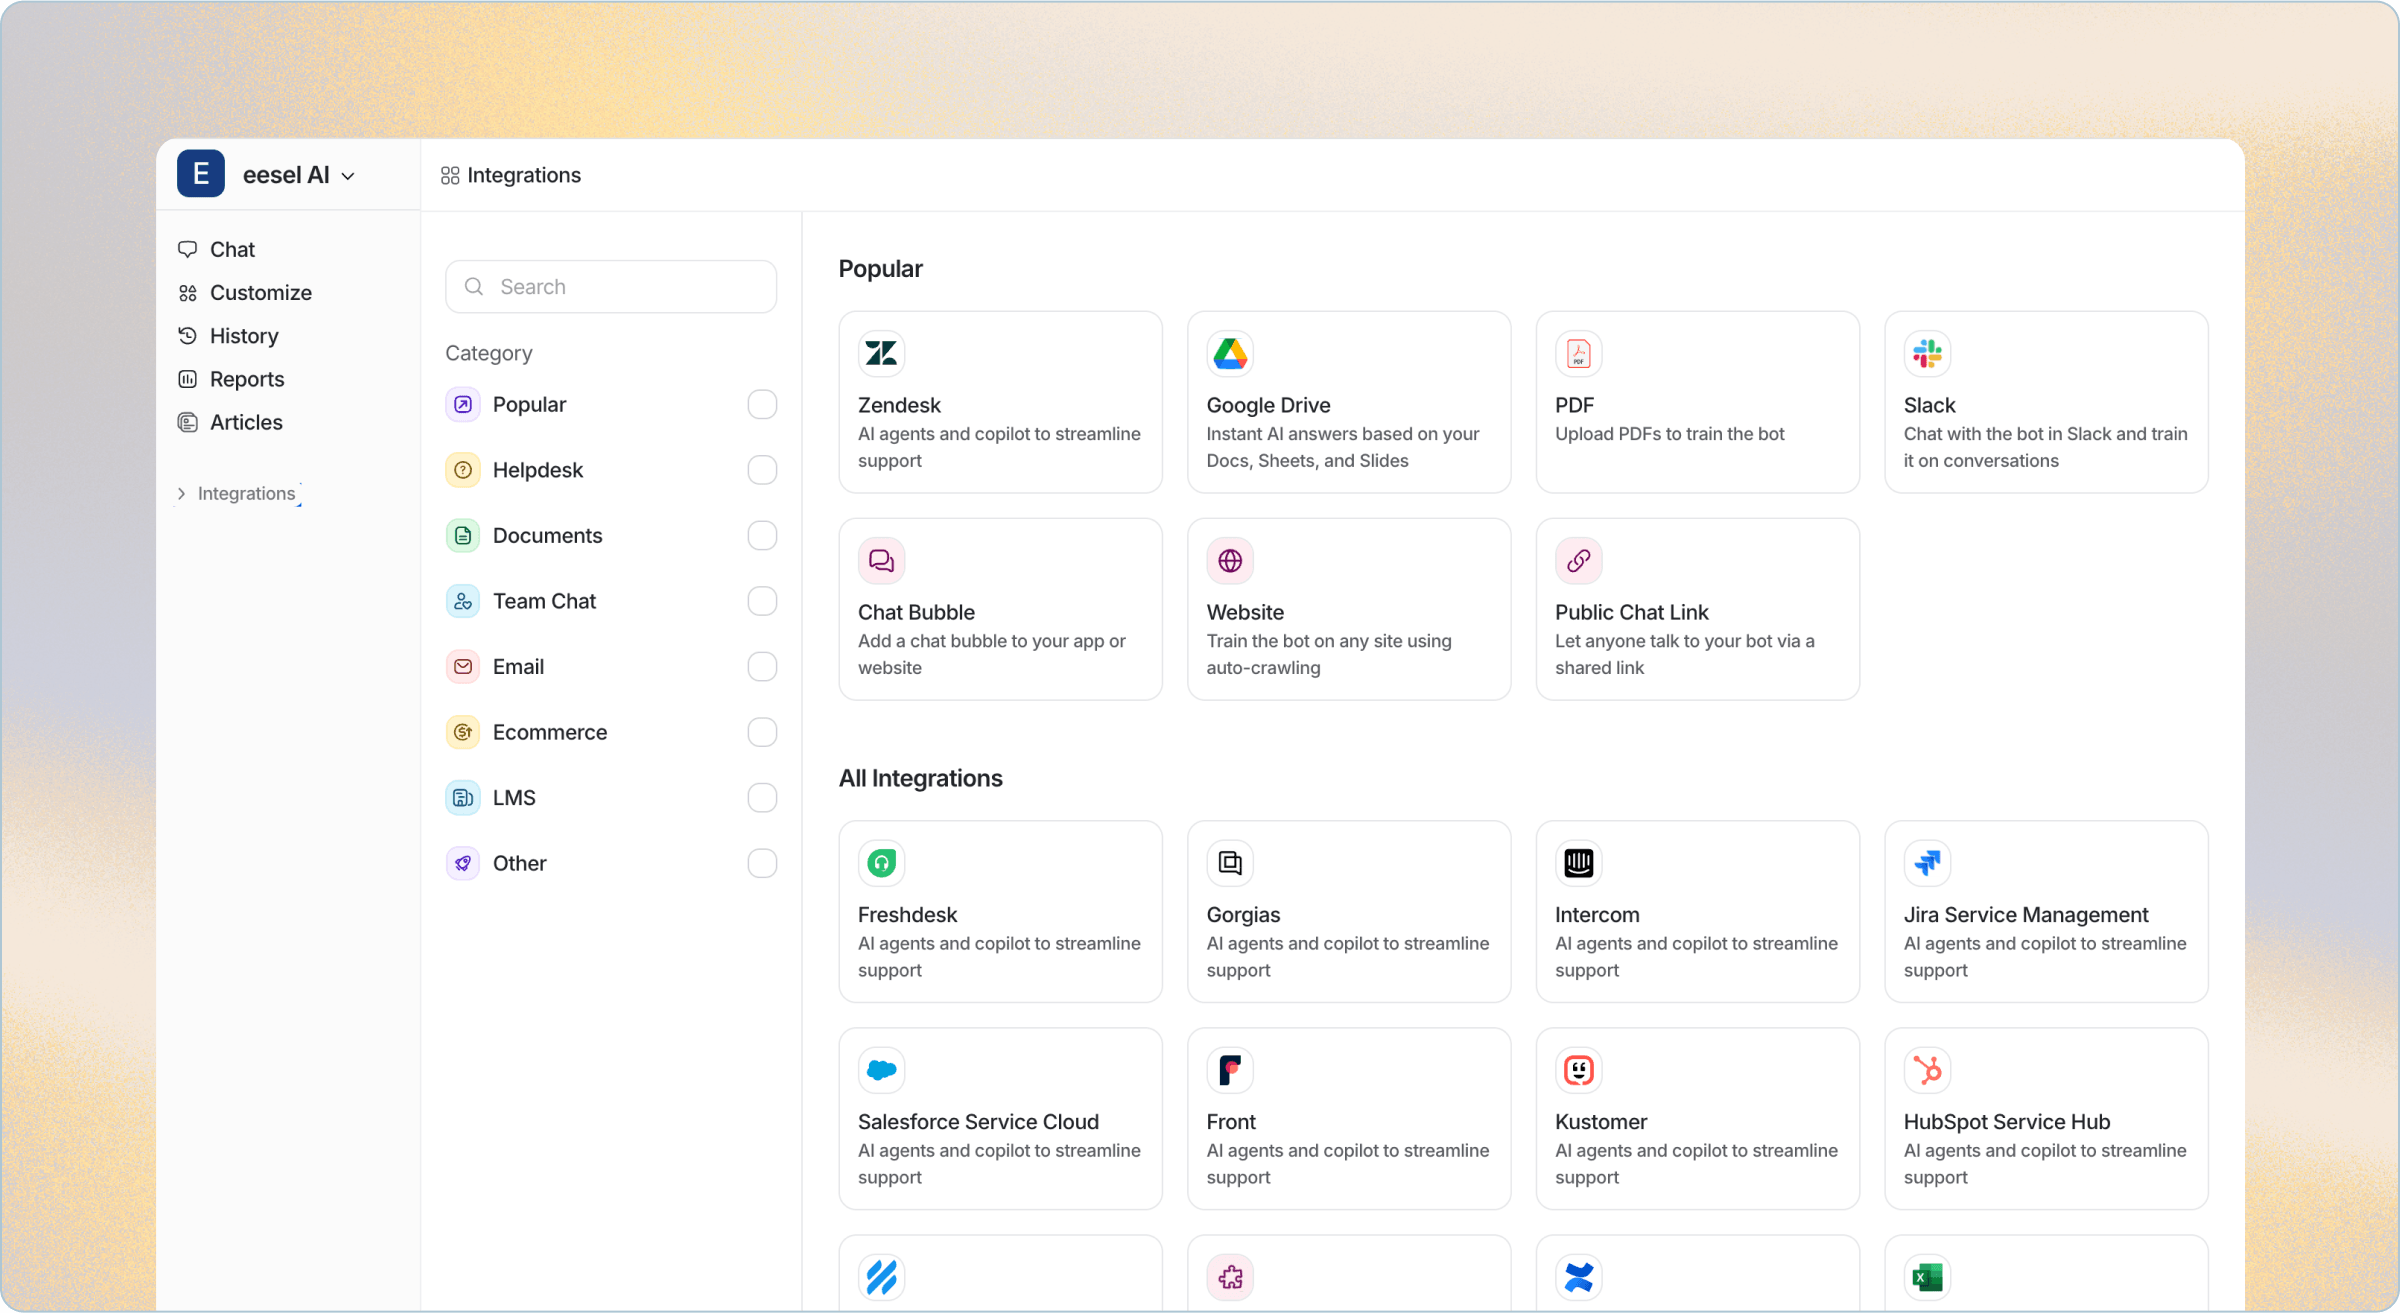Click the Documents category icon
Screen dimensions: 2400x1313
[x=462, y=536]
